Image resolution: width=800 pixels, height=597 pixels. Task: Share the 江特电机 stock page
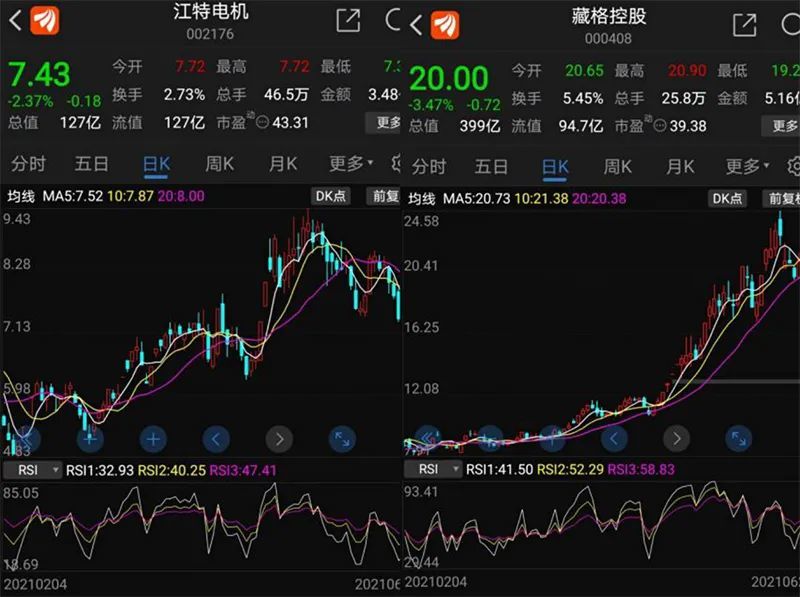click(x=348, y=21)
